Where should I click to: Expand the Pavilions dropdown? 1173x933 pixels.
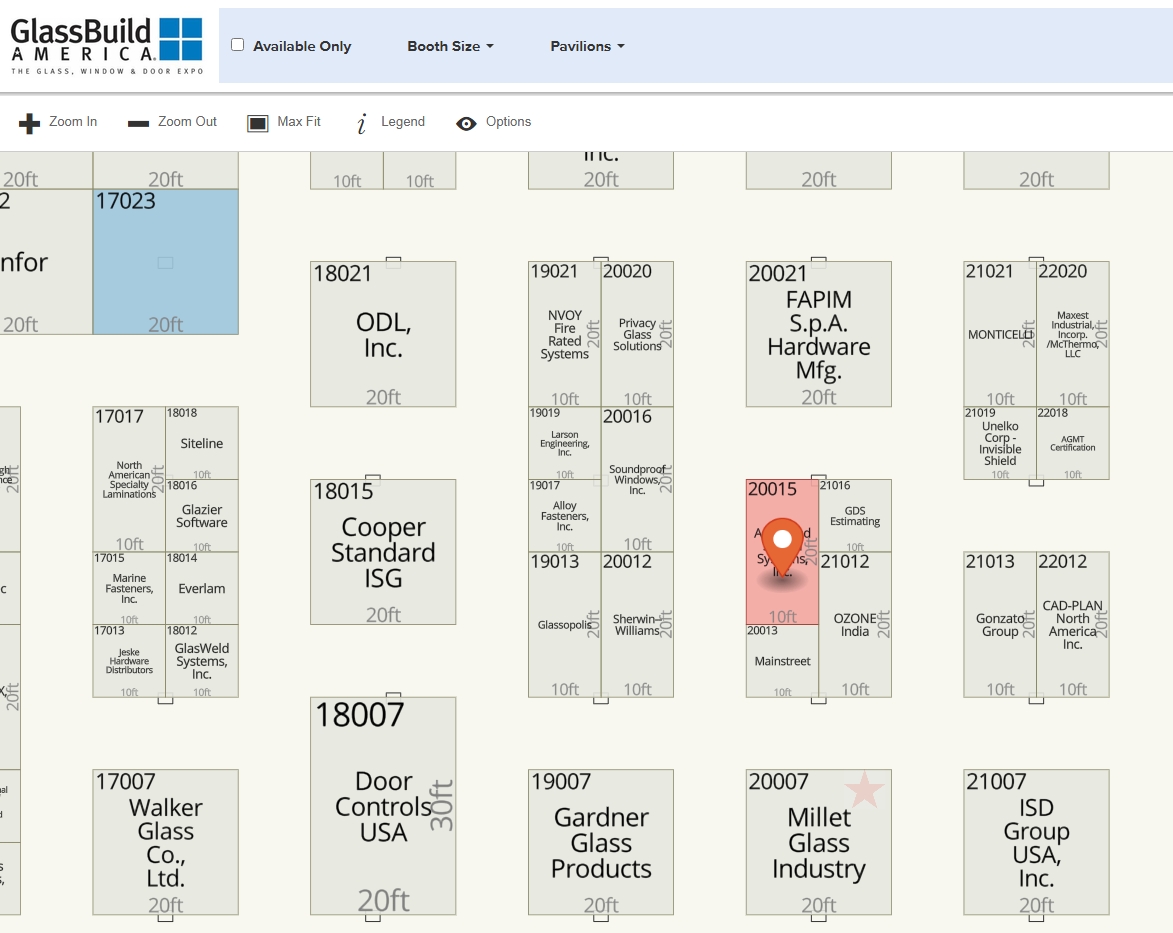587,46
